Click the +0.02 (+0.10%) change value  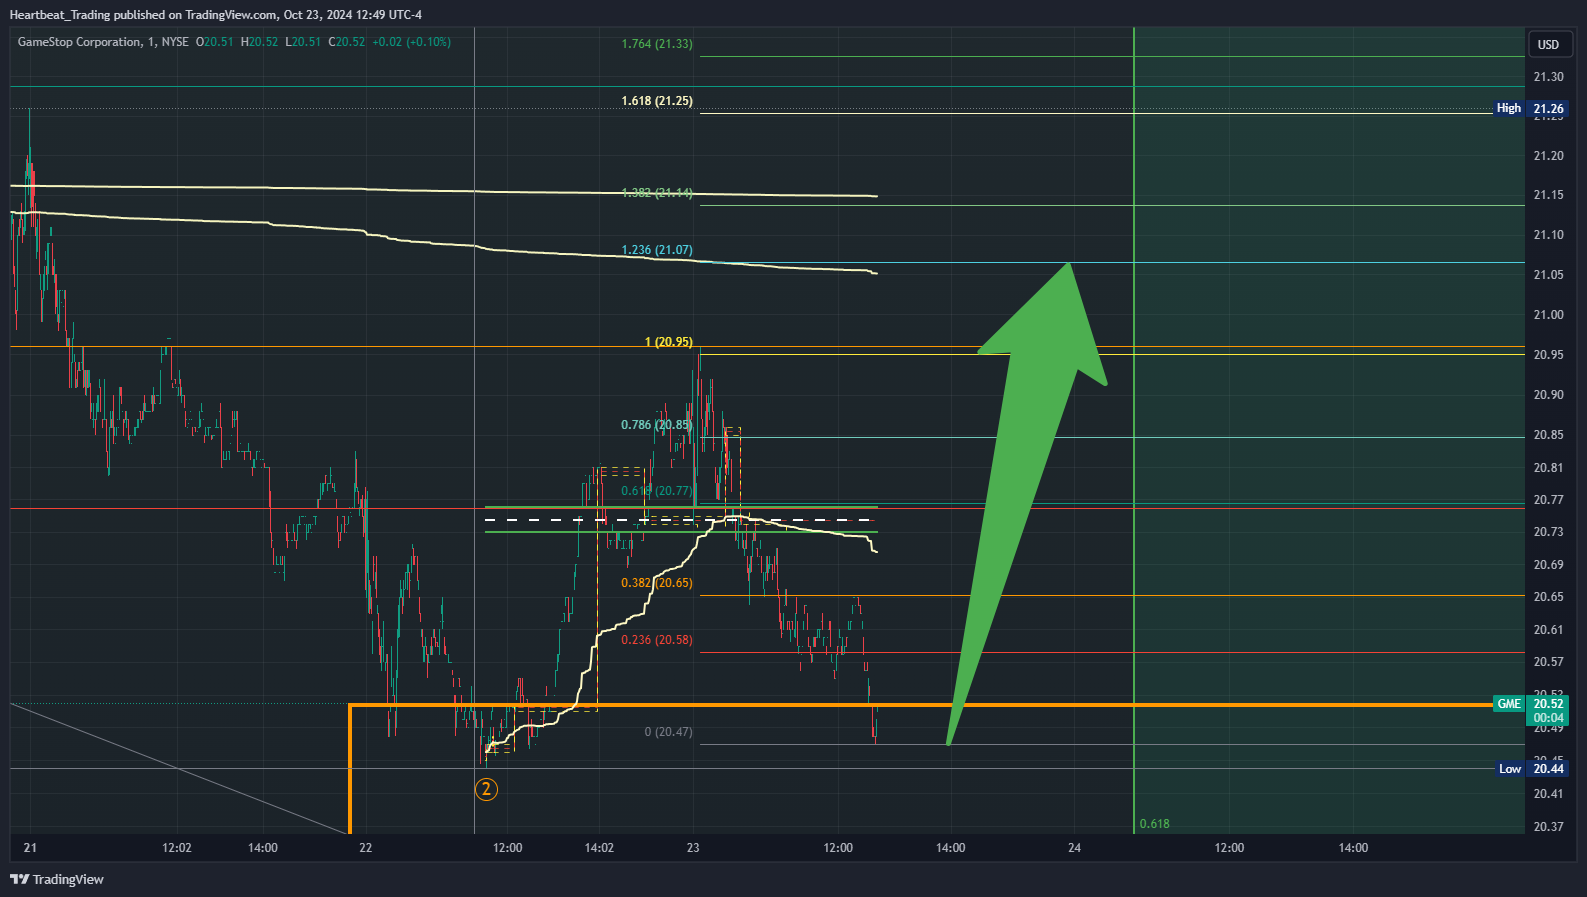[411, 42]
